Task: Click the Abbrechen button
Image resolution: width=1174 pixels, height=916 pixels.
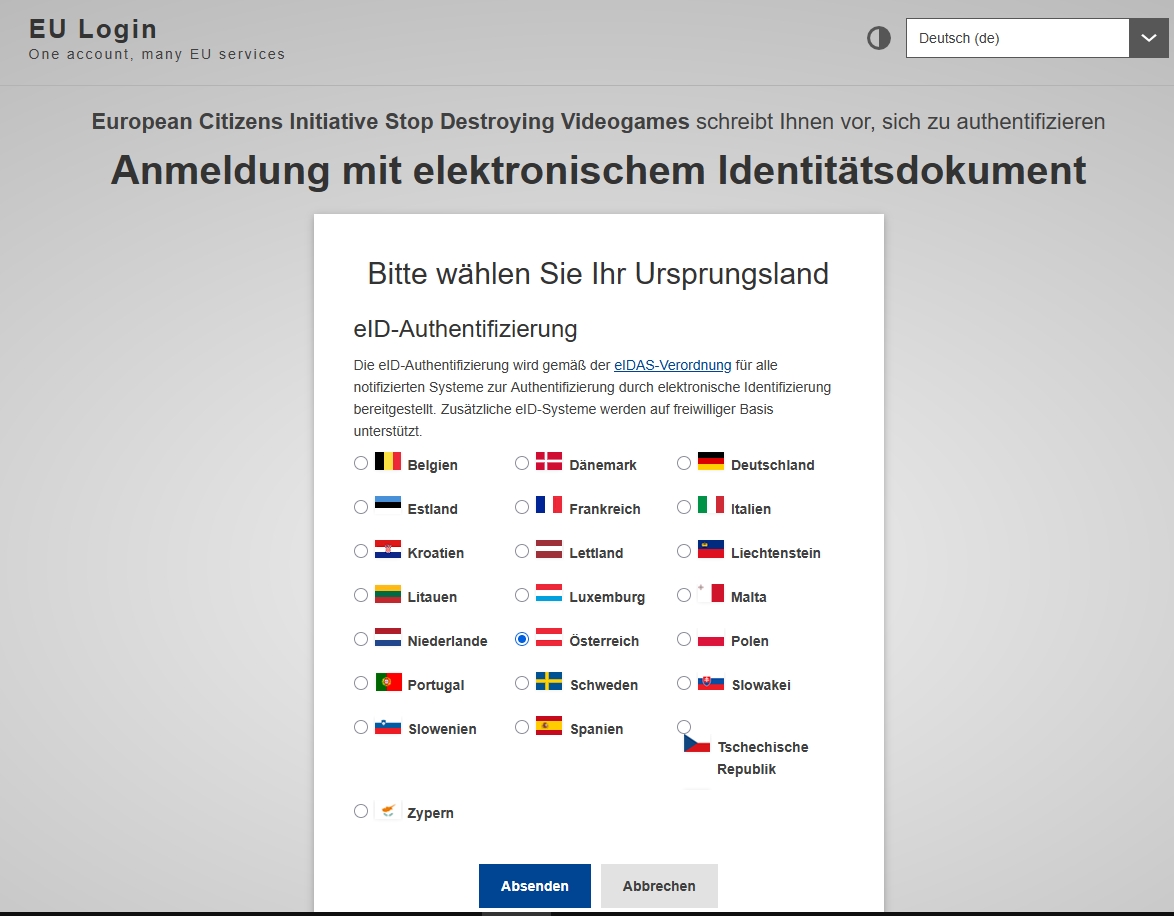Action: pos(659,886)
